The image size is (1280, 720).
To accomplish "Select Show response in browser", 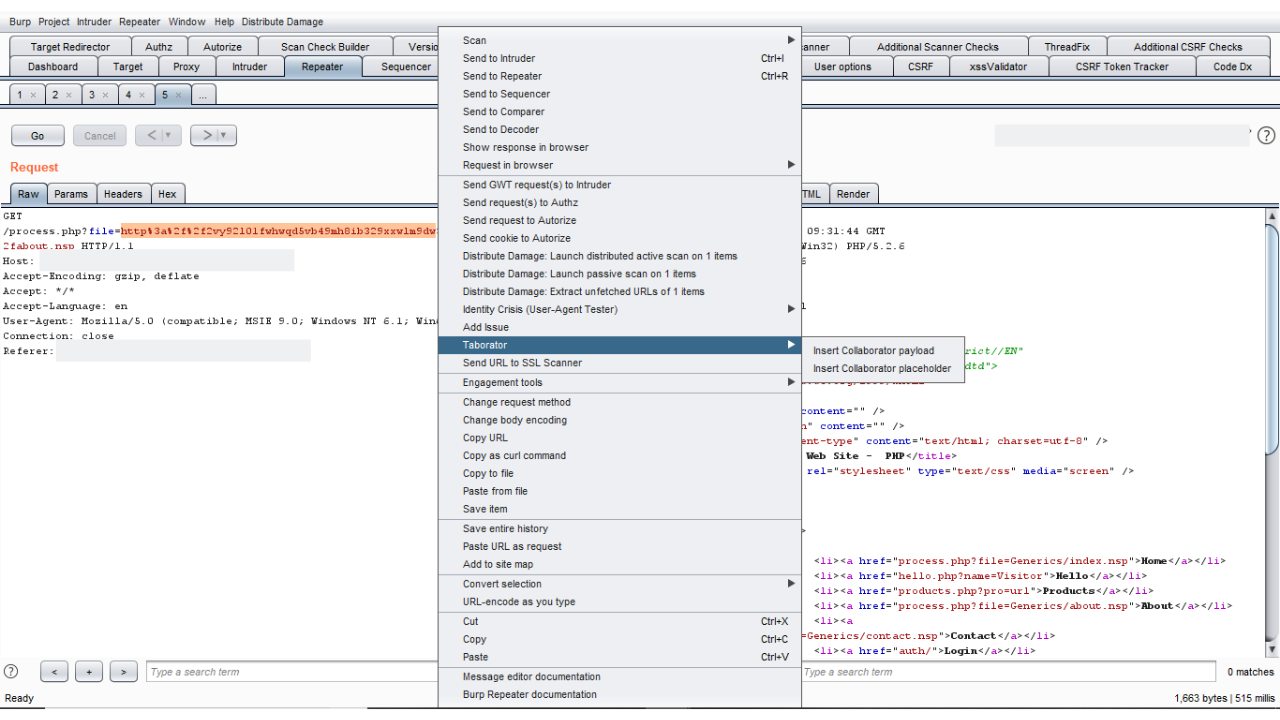I will click(620, 147).
